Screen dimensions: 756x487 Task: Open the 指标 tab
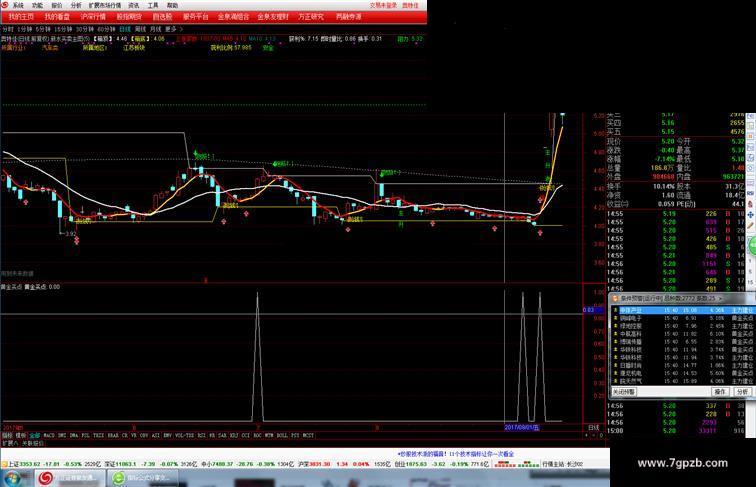[x=7, y=435]
